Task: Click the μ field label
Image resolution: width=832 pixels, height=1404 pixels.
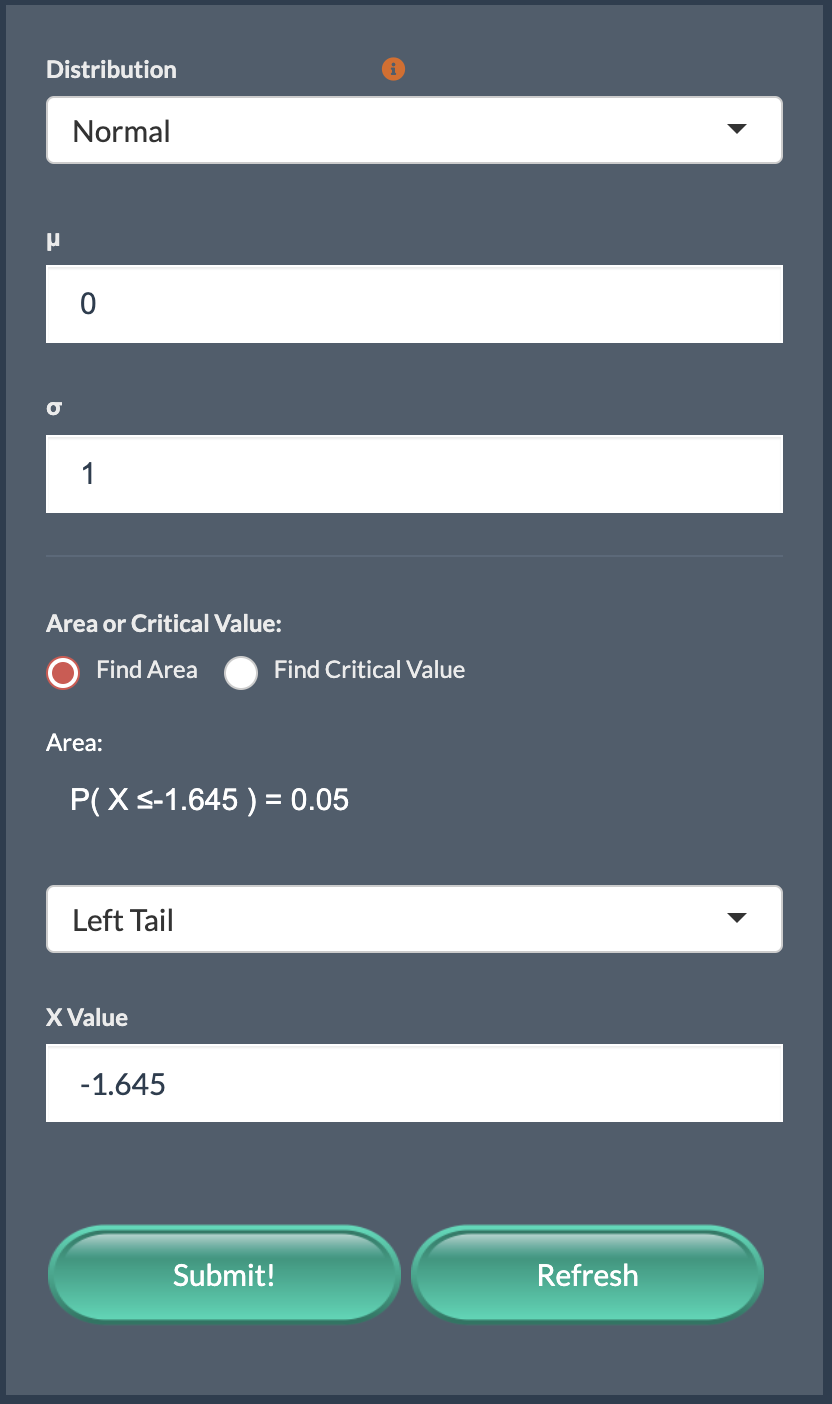Action: (x=55, y=239)
